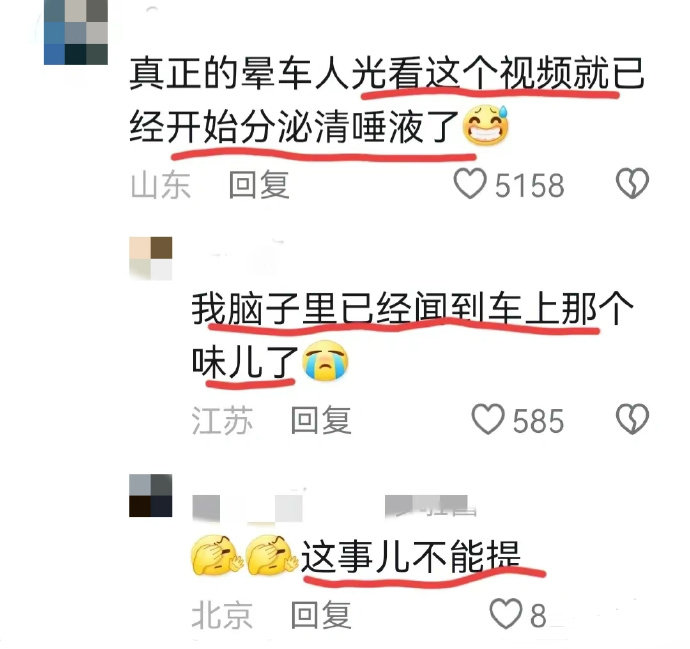Open the first commenter's avatar
Image resolution: width=690 pixels, height=649 pixels.
click(76, 32)
